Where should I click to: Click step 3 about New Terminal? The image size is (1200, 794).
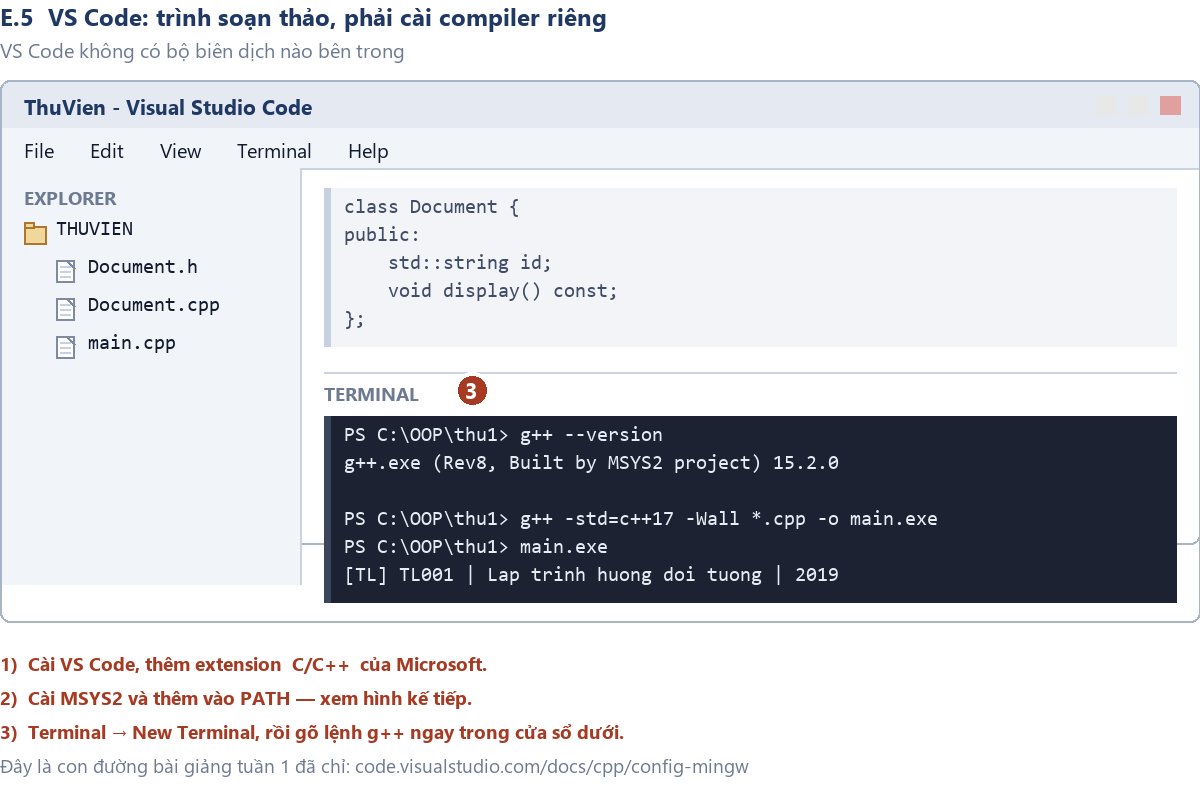(x=312, y=732)
